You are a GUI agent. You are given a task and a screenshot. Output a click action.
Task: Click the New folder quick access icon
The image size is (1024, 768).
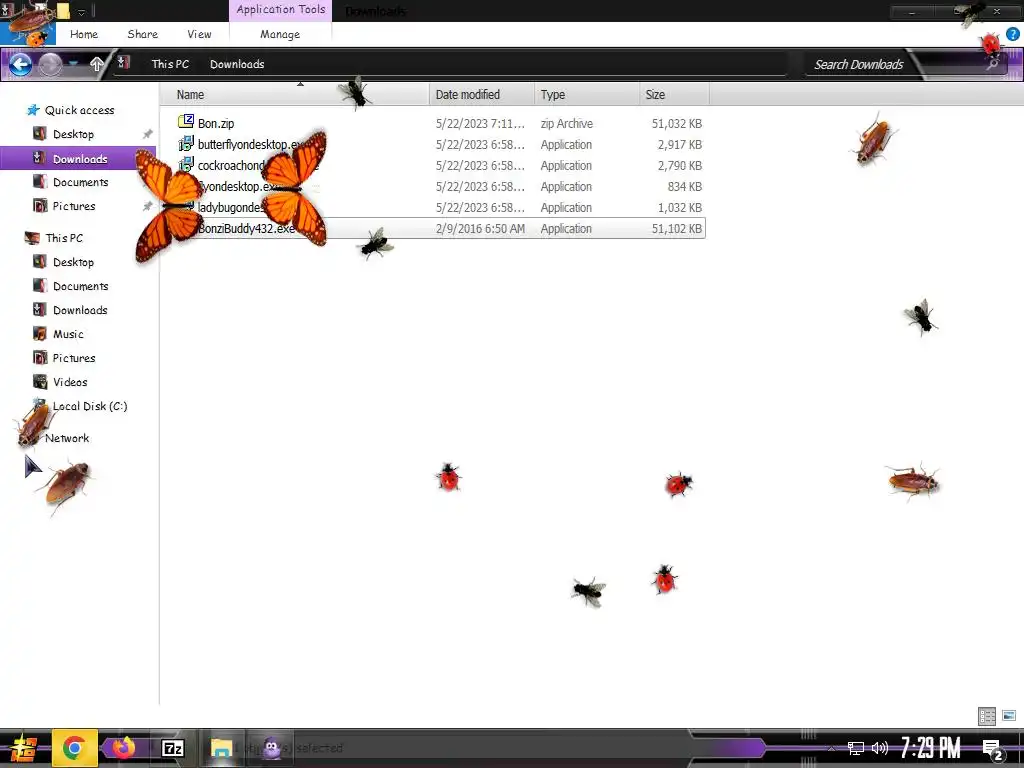tap(63, 10)
